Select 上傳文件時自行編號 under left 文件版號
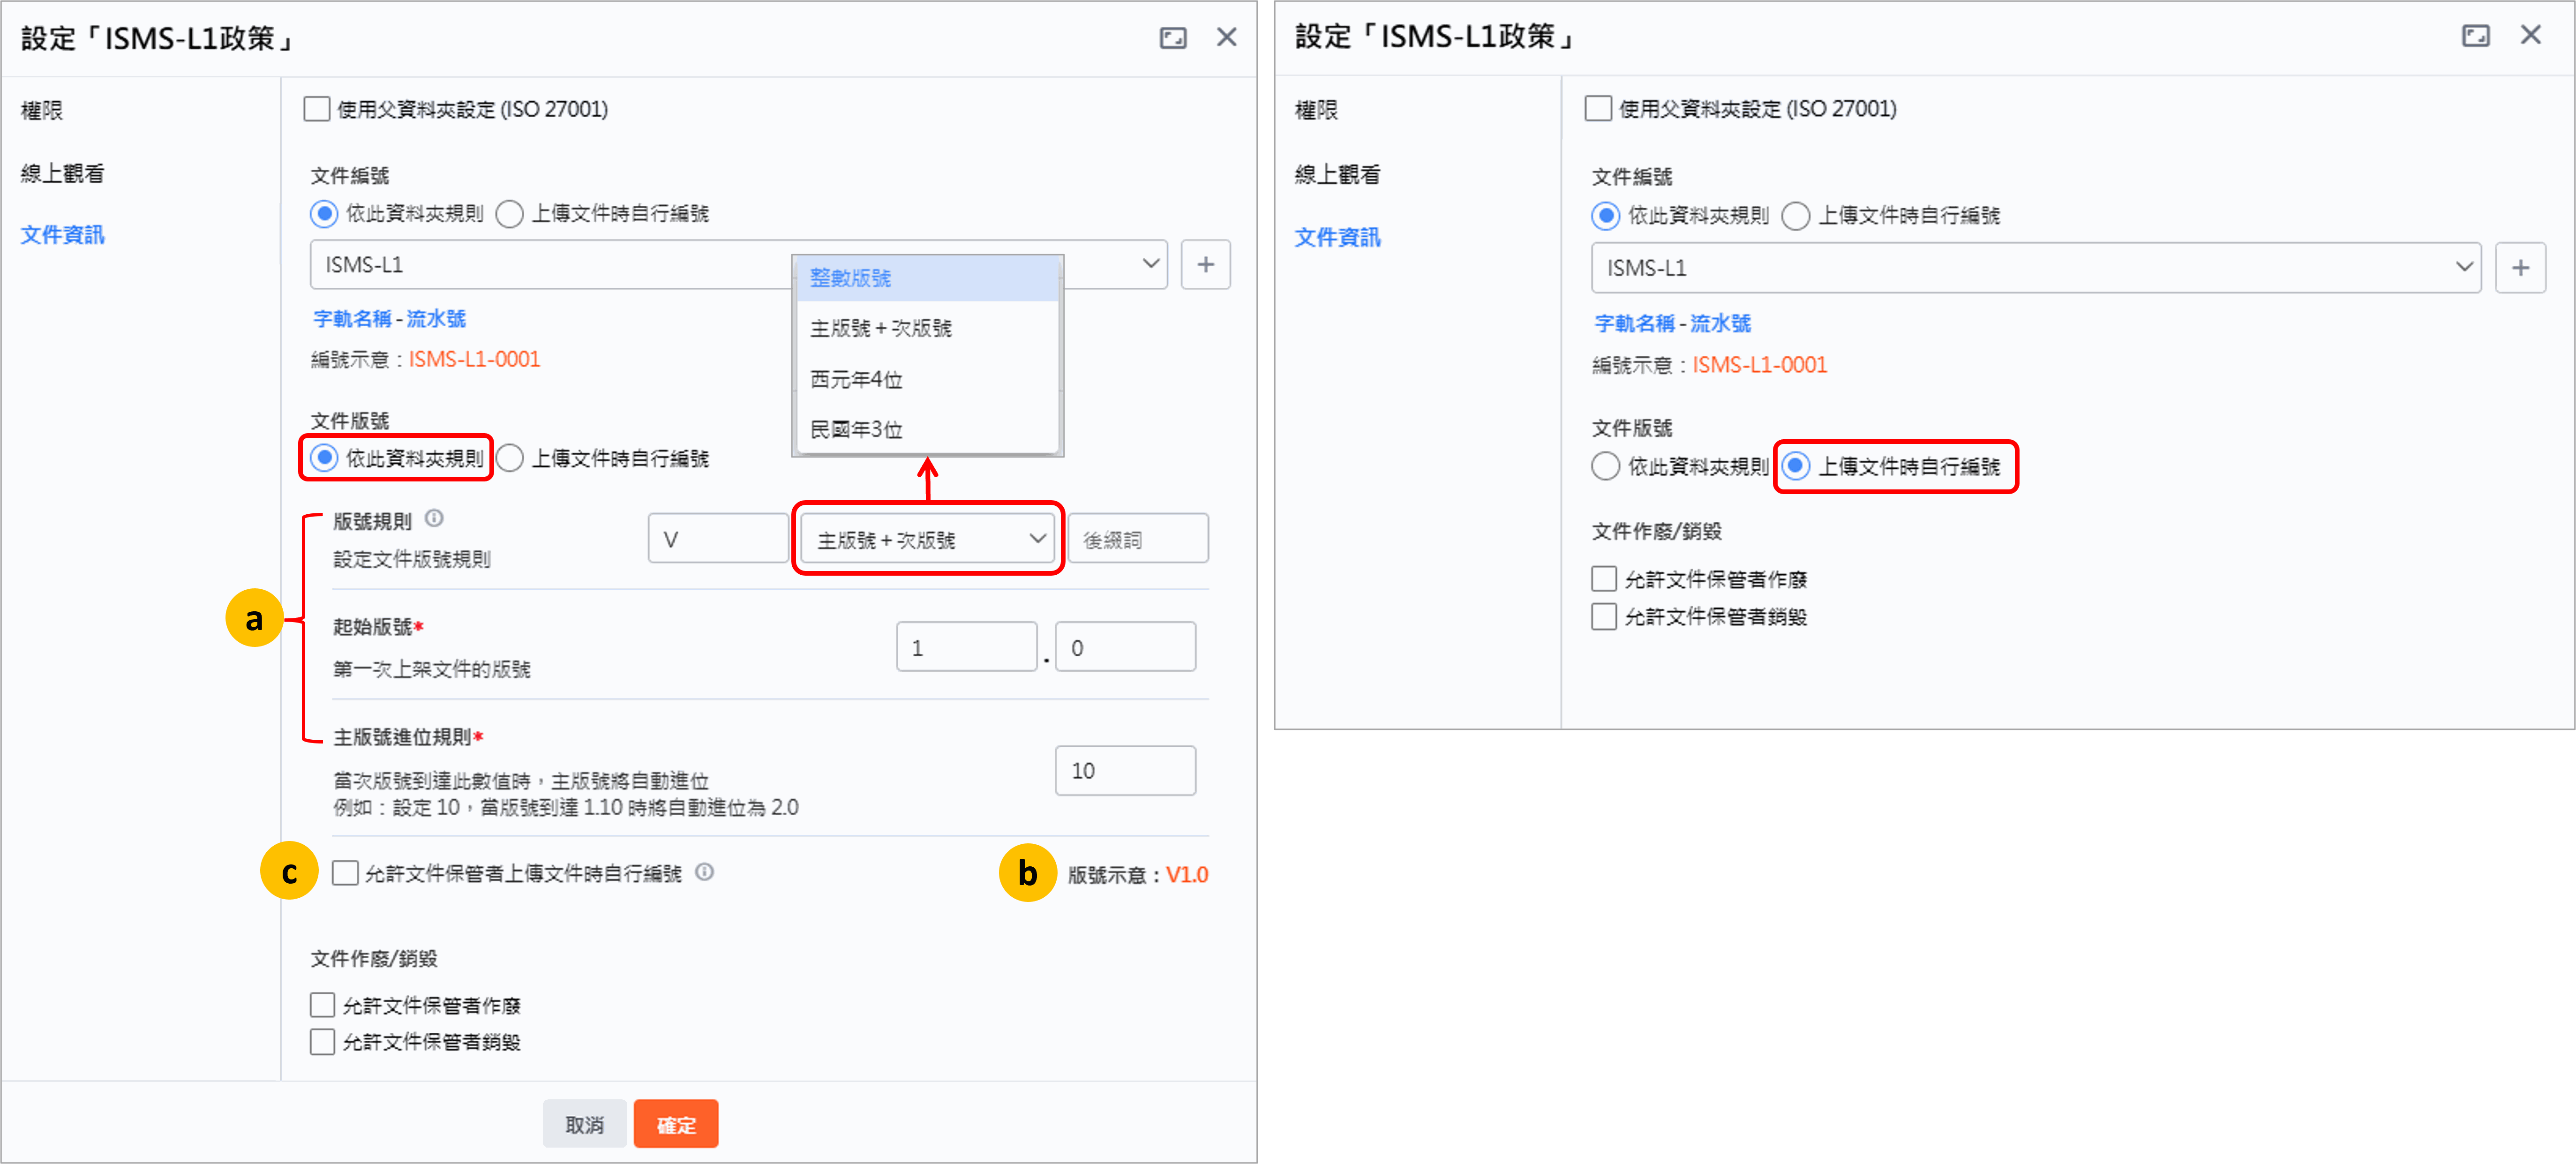This screenshot has width=2576, height=1164. click(510, 459)
